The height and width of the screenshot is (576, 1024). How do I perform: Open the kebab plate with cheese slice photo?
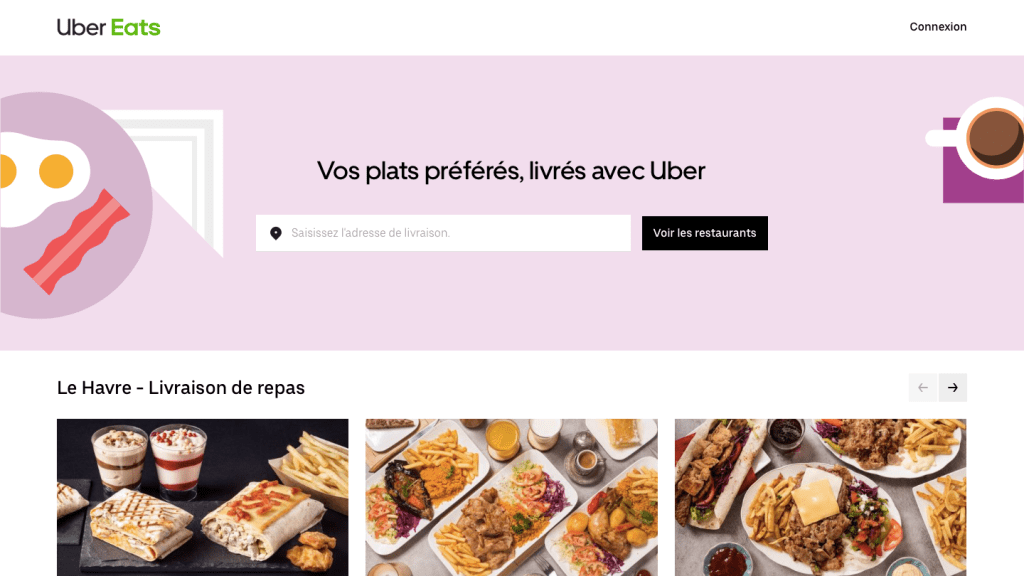[820, 498]
